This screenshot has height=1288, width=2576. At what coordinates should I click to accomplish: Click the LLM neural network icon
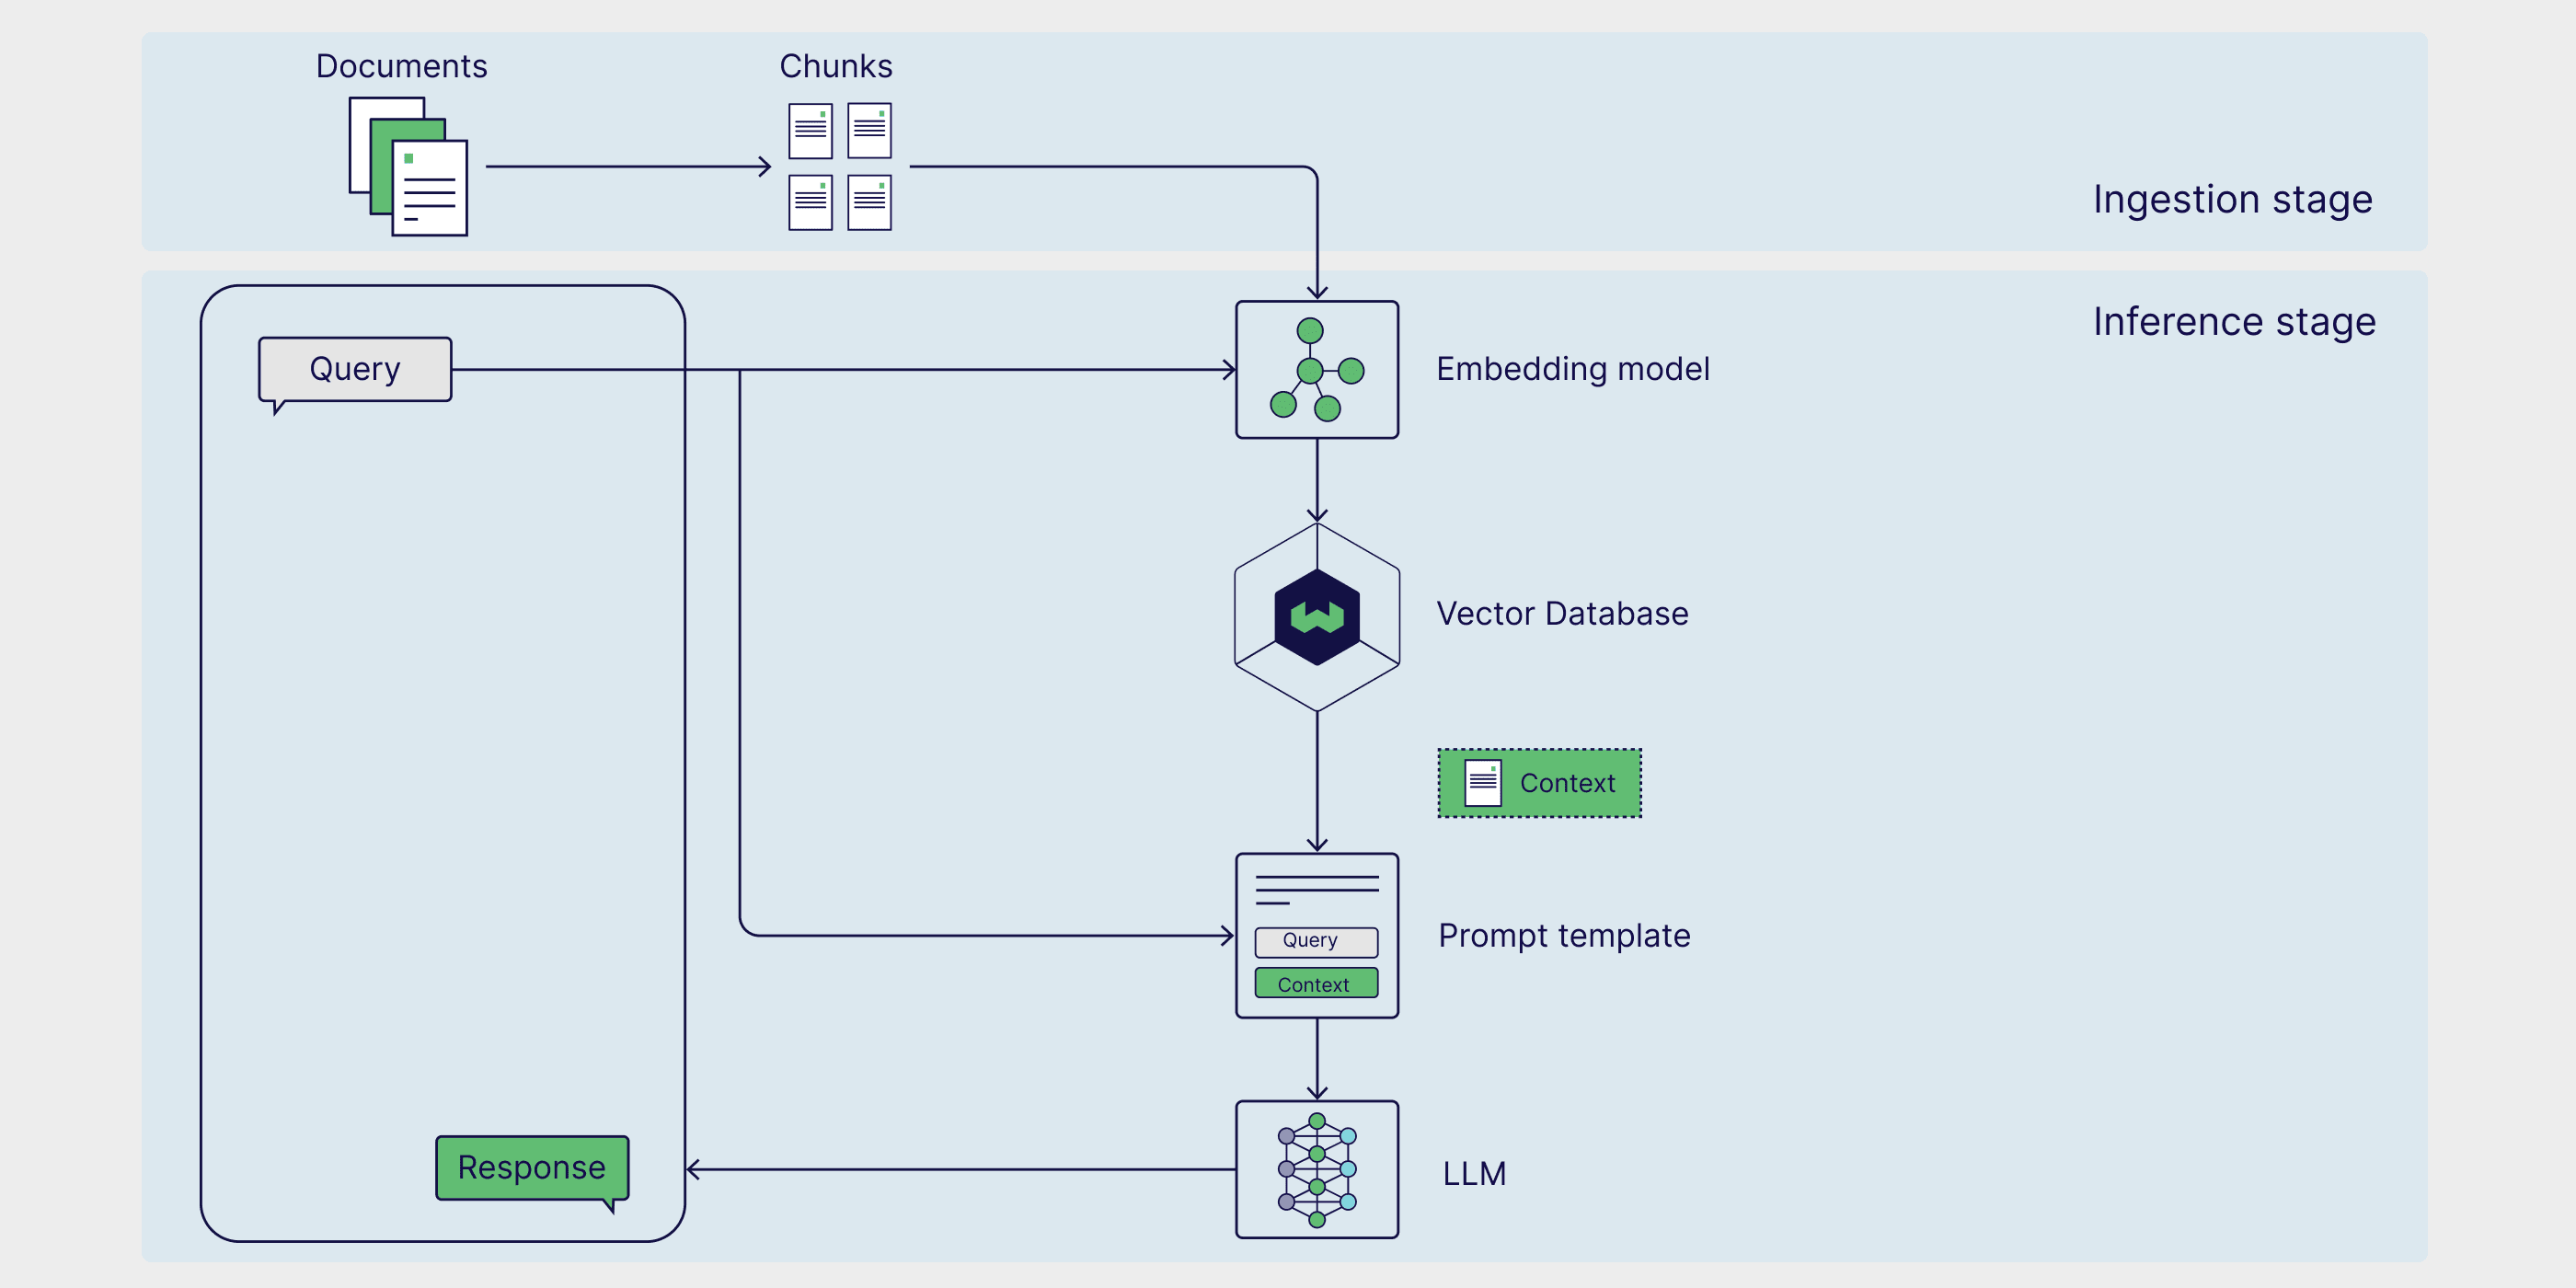[1317, 1169]
